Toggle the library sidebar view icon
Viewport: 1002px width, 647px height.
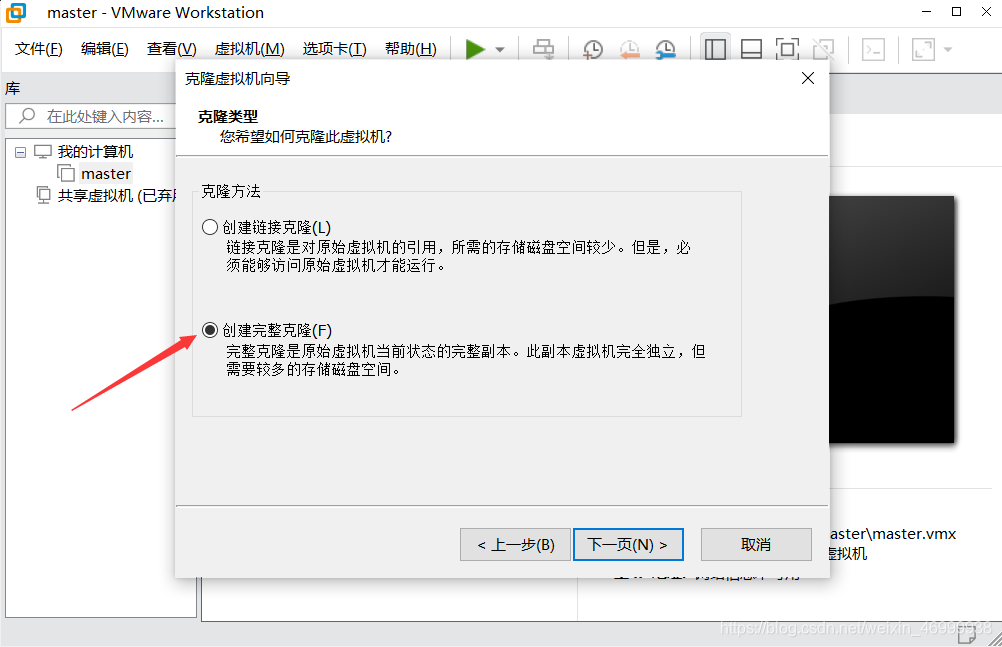715,49
